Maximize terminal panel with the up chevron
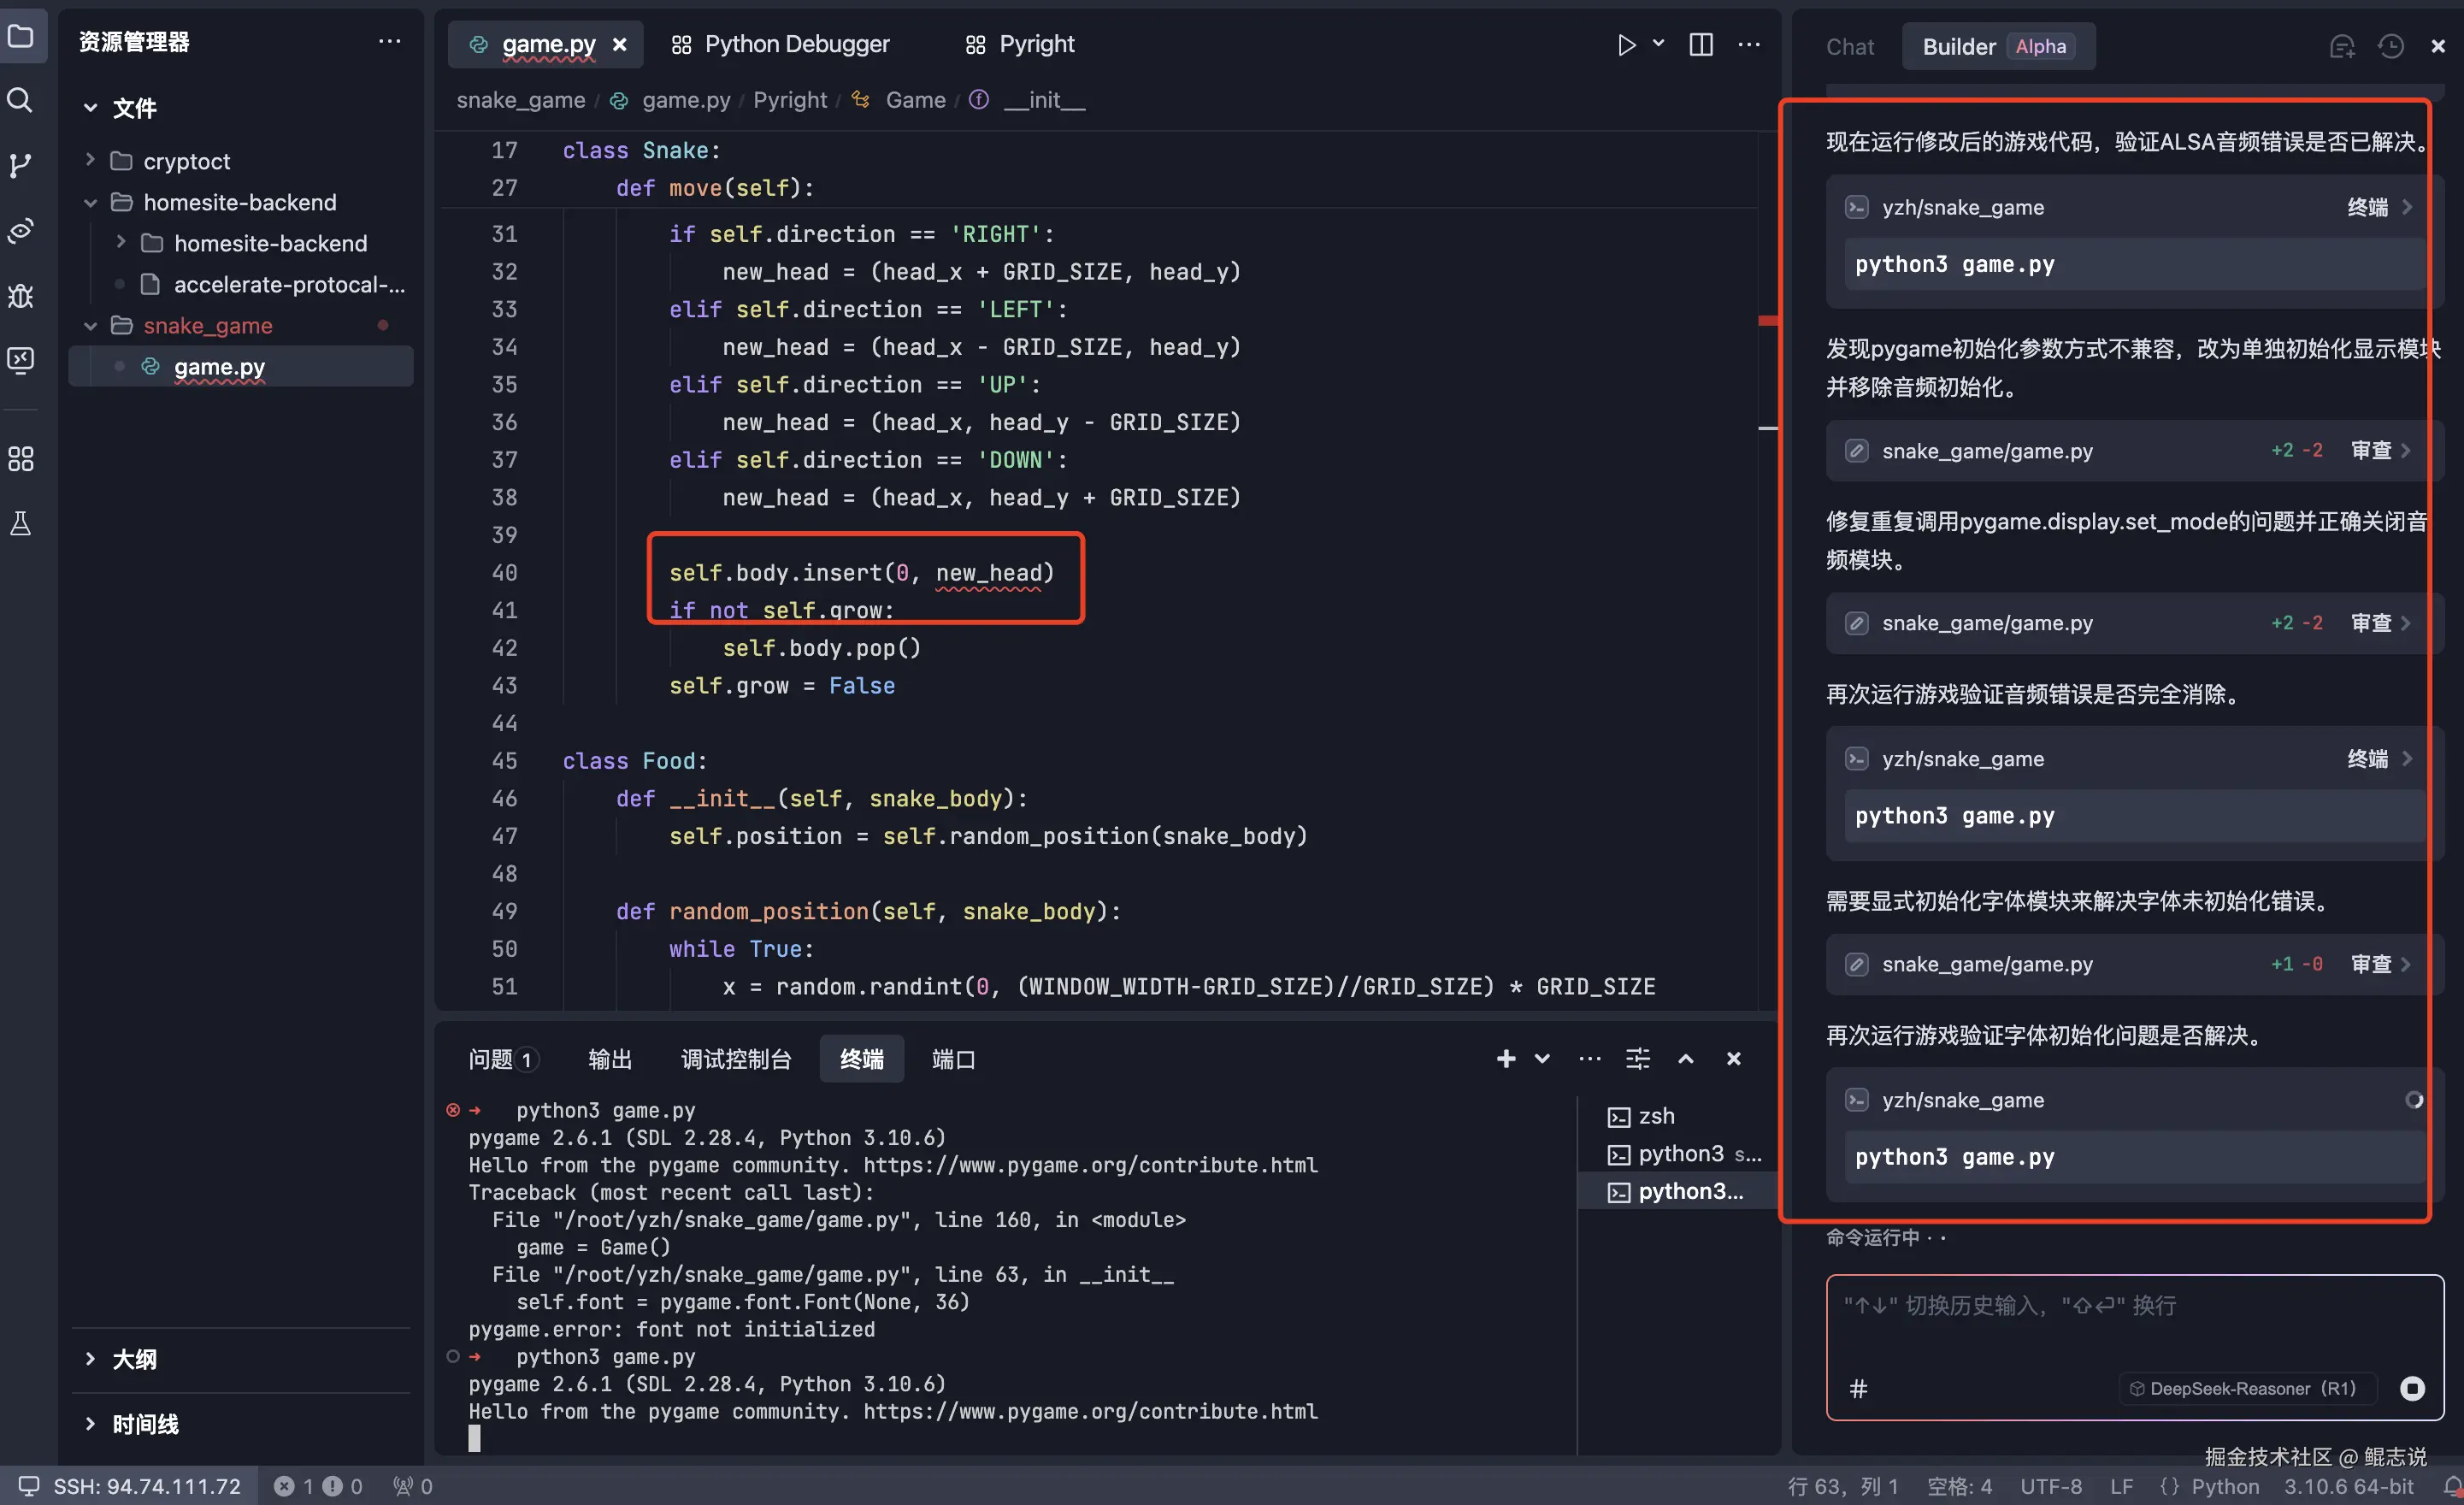2464x1505 pixels. click(x=1686, y=1059)
